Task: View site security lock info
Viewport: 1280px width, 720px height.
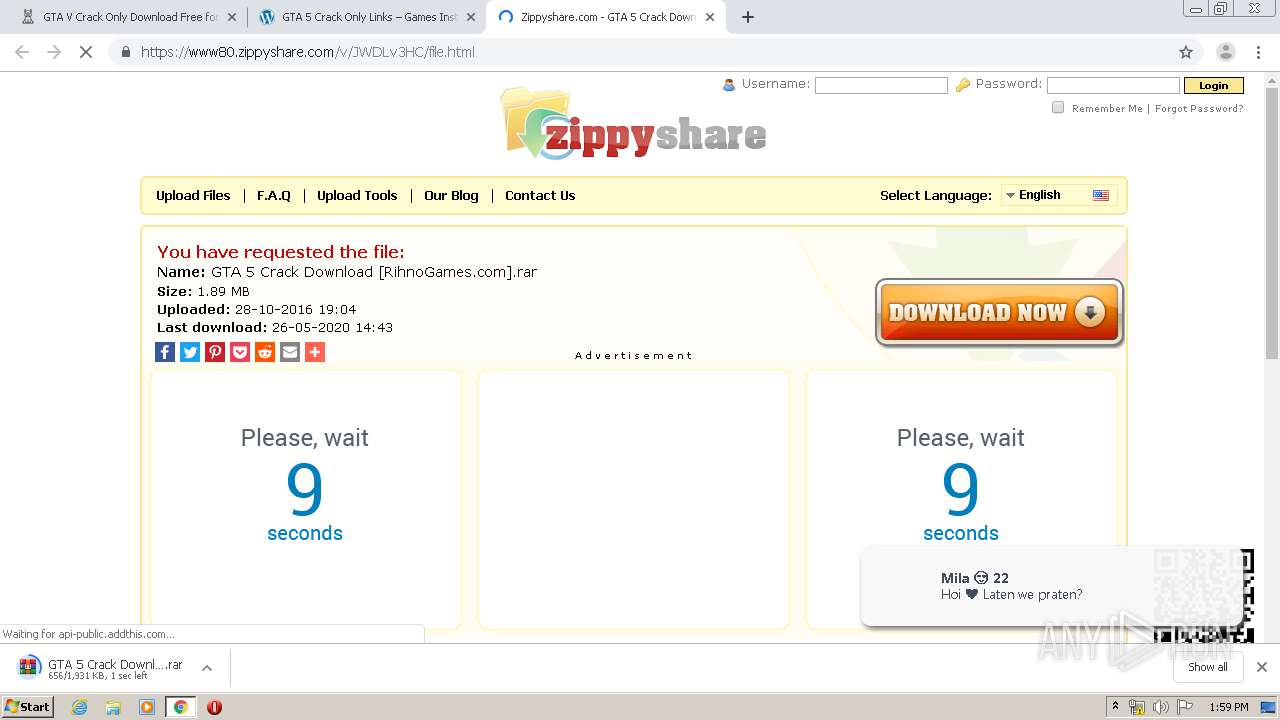Action: click(x=125, y=52)
